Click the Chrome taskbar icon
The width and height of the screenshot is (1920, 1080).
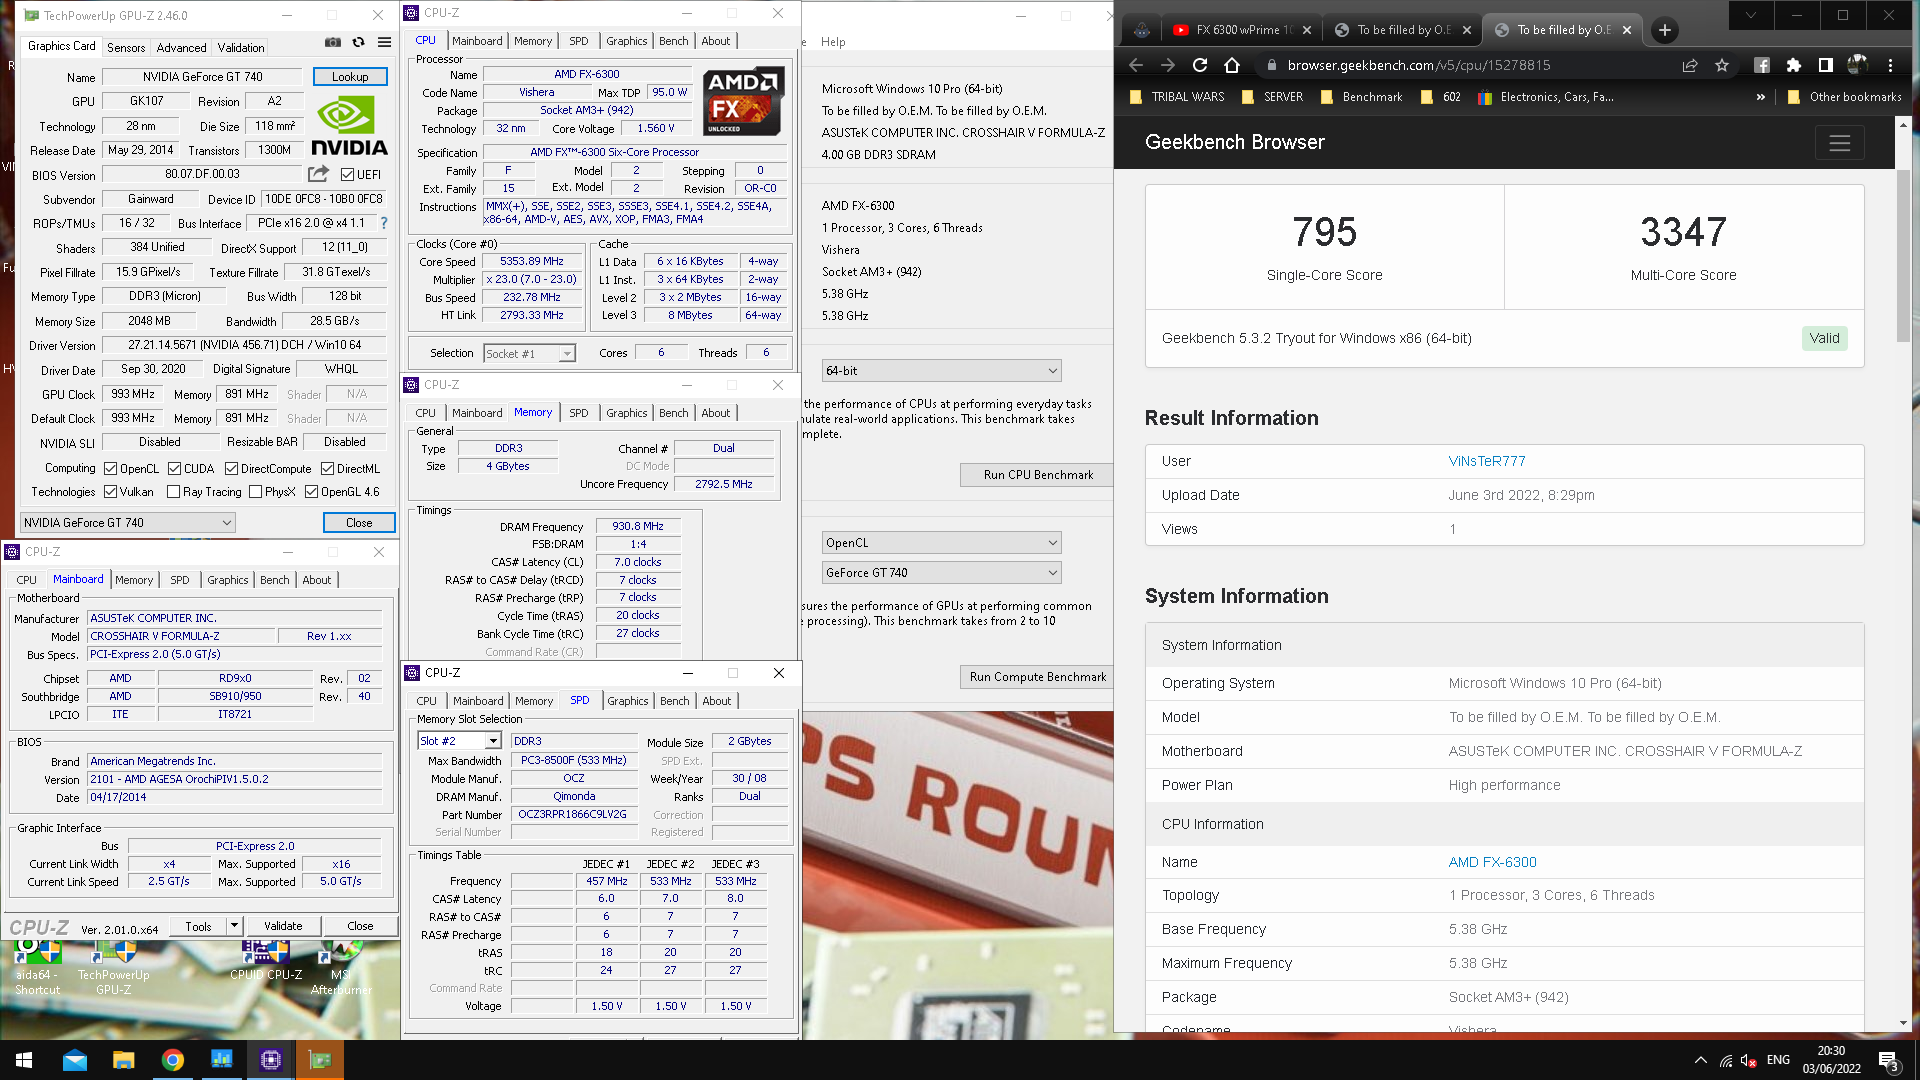point(173,1060)
